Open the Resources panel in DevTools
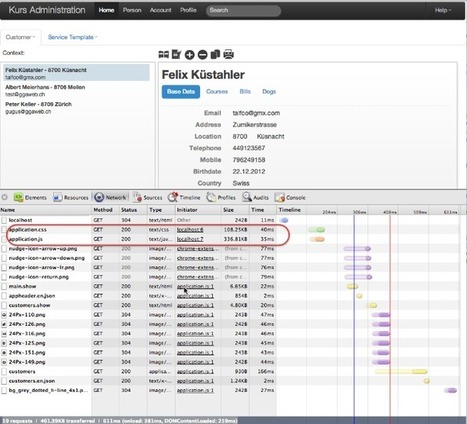 [71, 197]
